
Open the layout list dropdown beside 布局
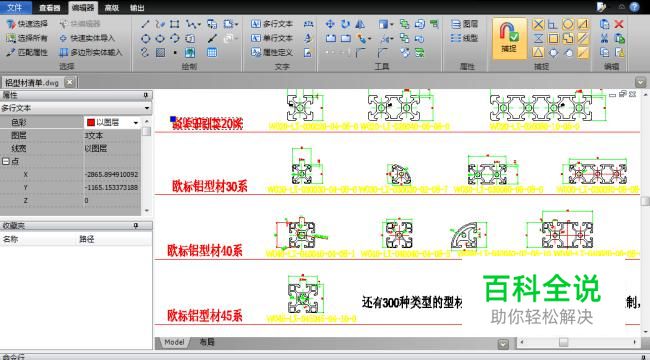coord(503,344)
